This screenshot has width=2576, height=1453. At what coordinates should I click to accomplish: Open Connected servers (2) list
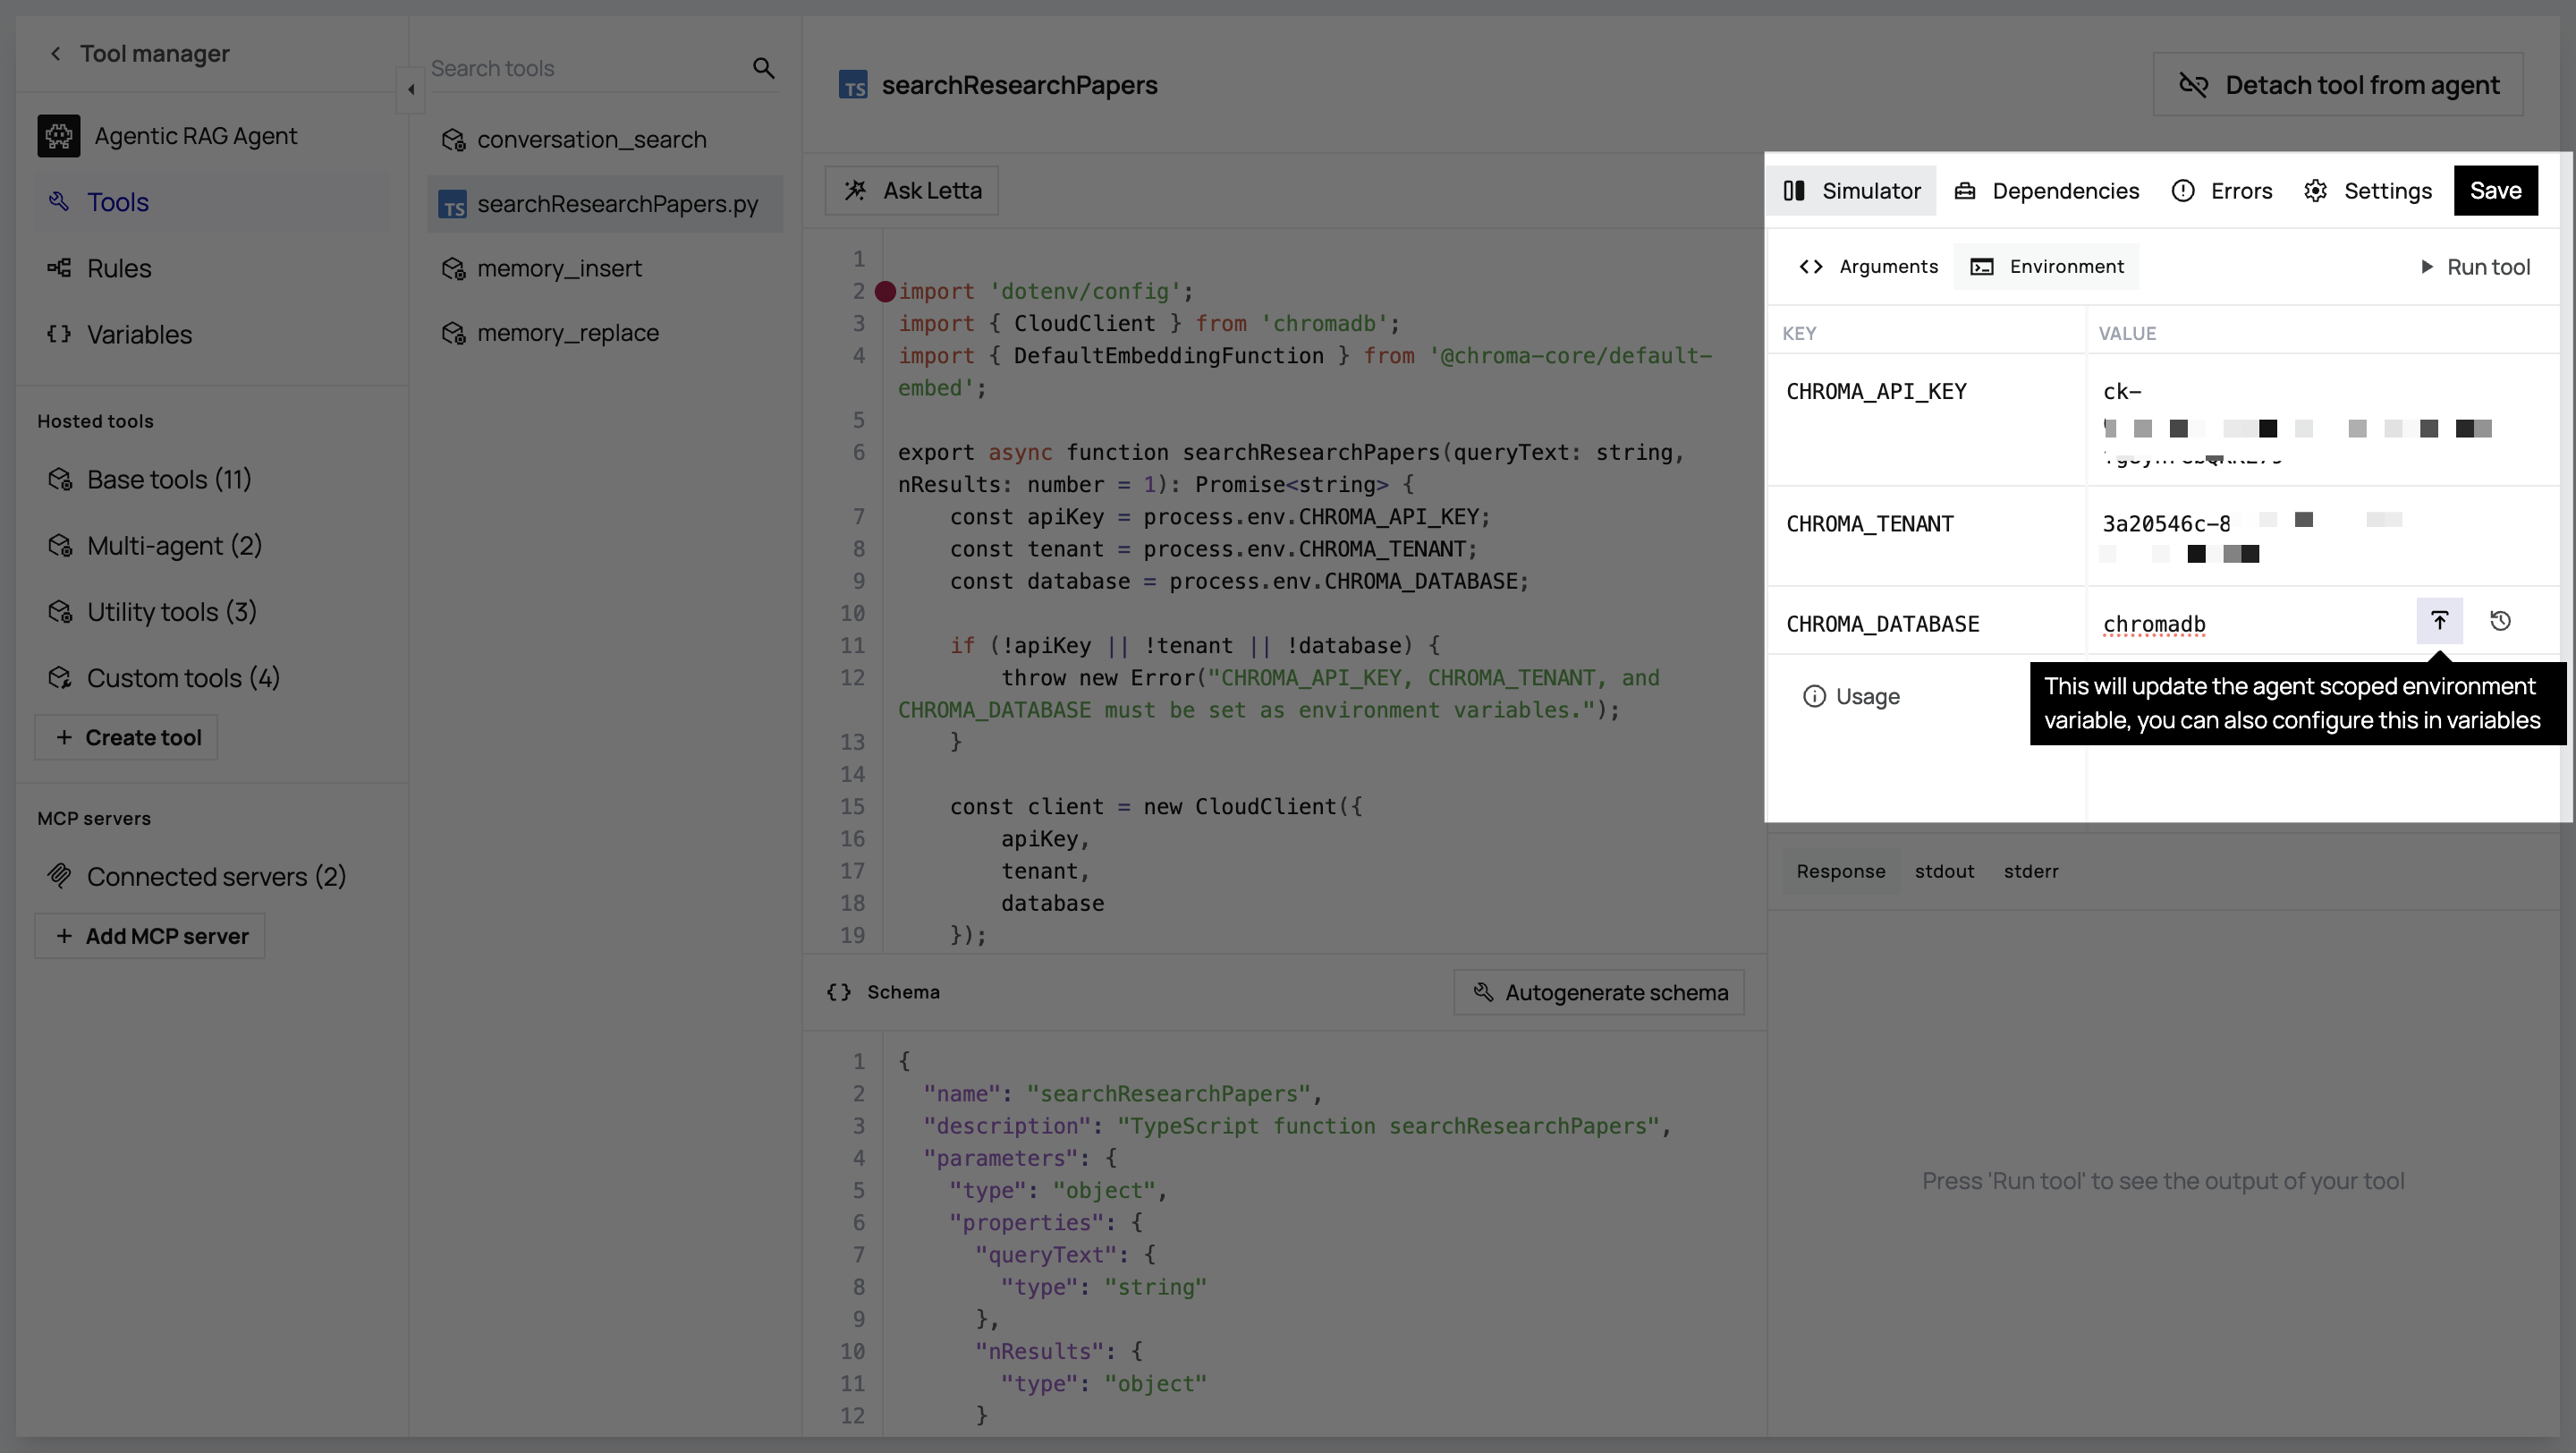tap(216, 877)
